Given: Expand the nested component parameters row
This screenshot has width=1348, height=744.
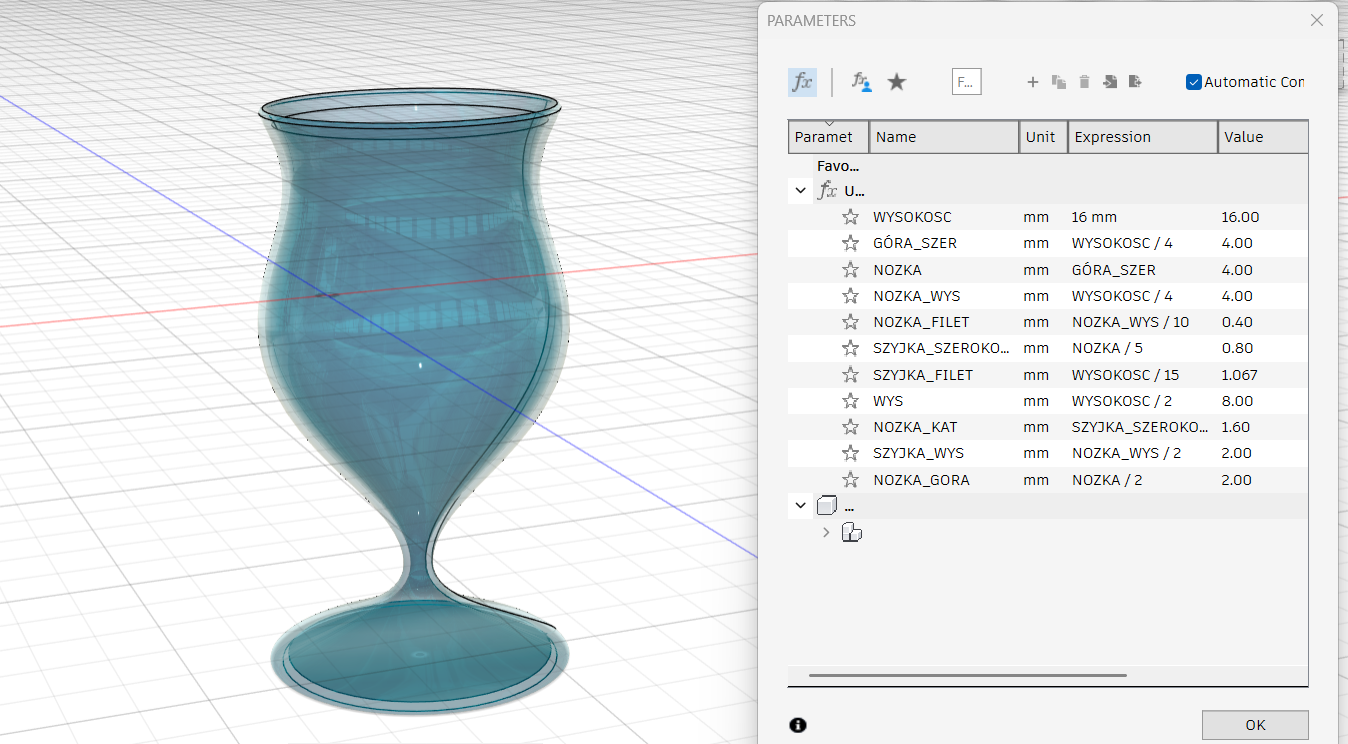Looking at the screenshot, I should click(x=826, y=532).
